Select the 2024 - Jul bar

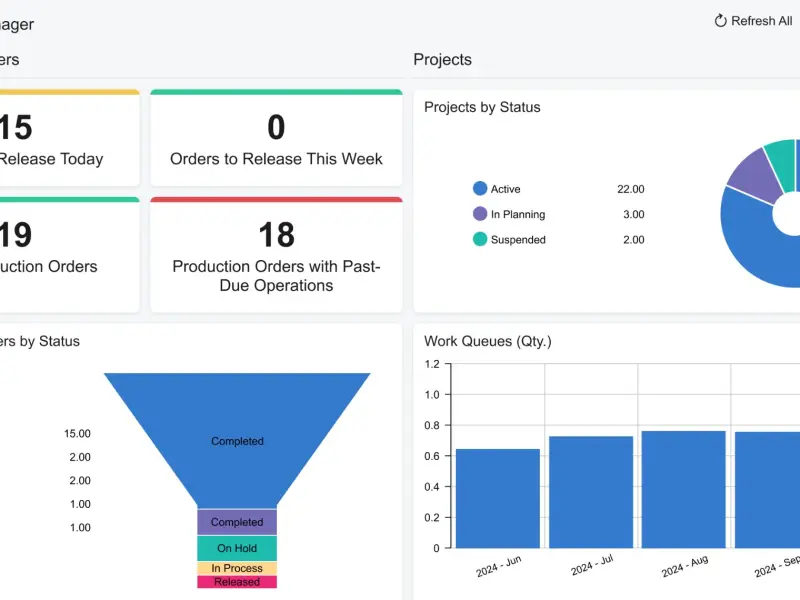tap(591, 492)
